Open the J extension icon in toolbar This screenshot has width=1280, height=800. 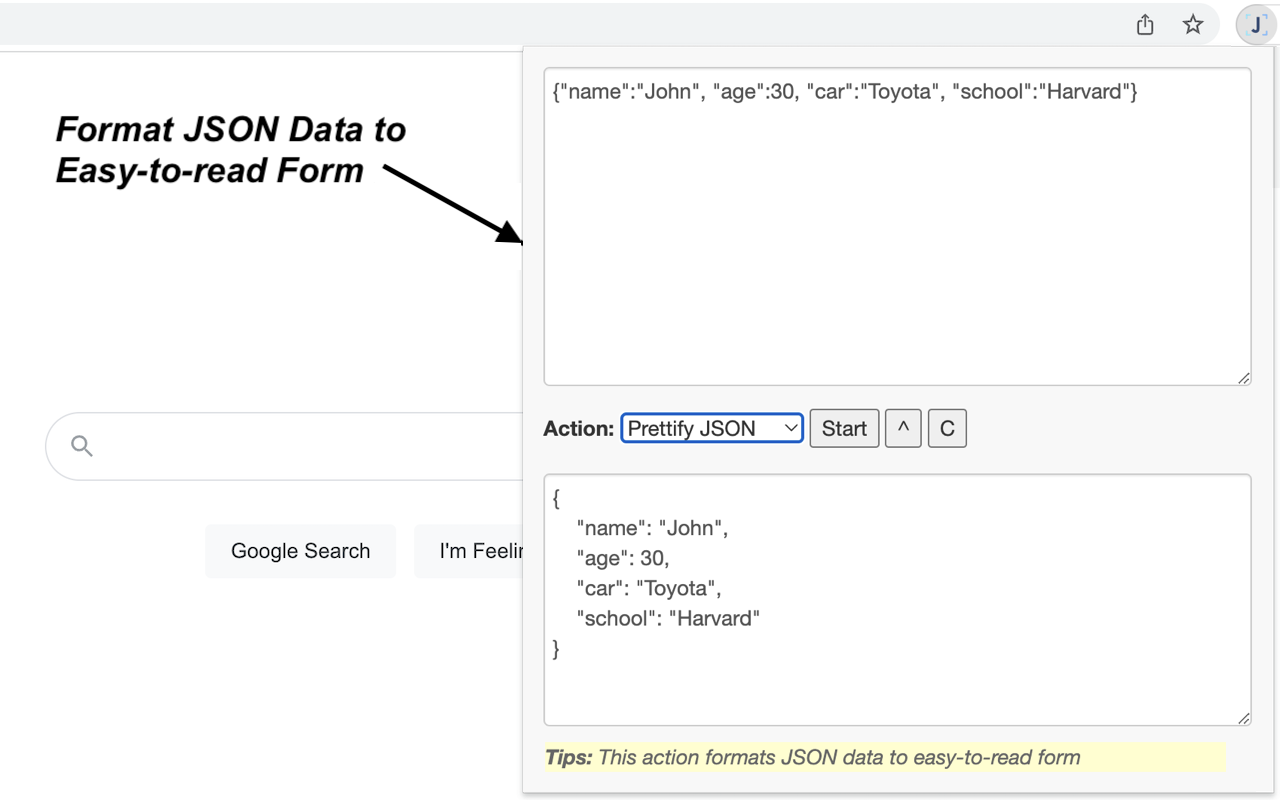[x=1254, y=23]
